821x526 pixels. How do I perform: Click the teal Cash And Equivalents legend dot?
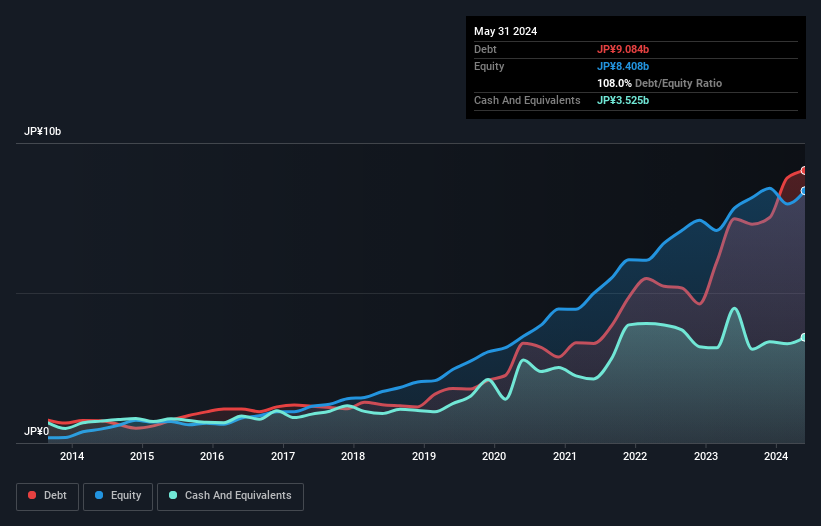pos(173,495)
